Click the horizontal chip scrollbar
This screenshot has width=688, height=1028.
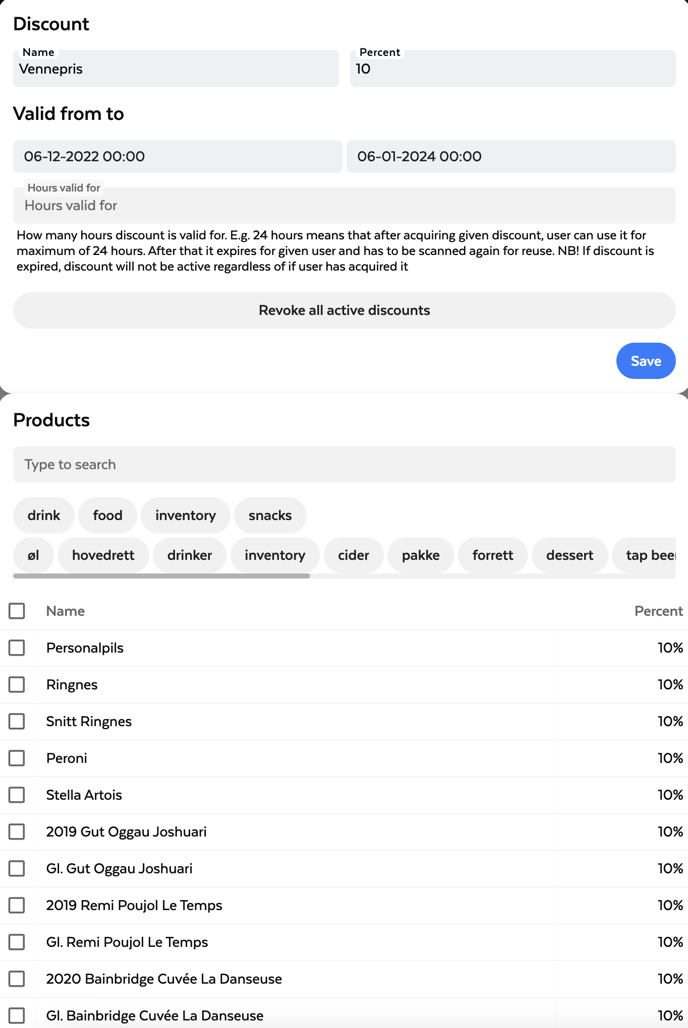pyautogui.click(x=162, y=576)
